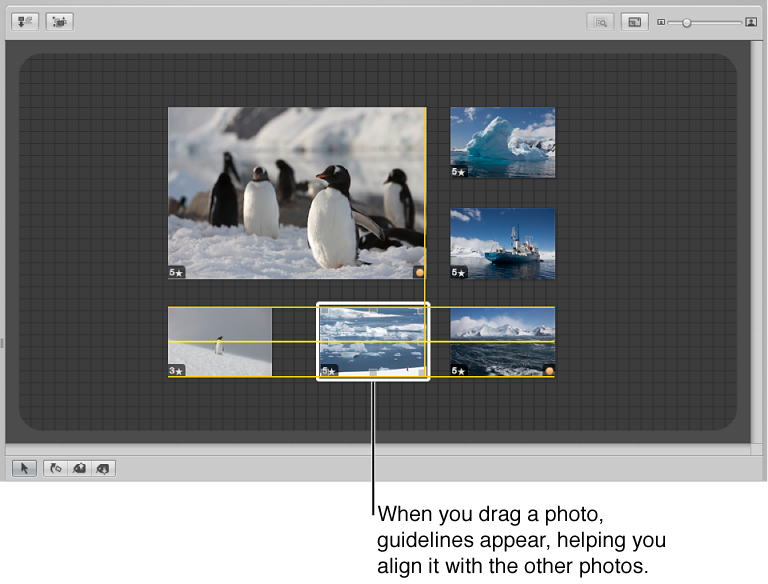Click the 5-star badge on ship photo
Image resolution: width=768 pixels, height=584 pixels.
[x=459, y=273]
